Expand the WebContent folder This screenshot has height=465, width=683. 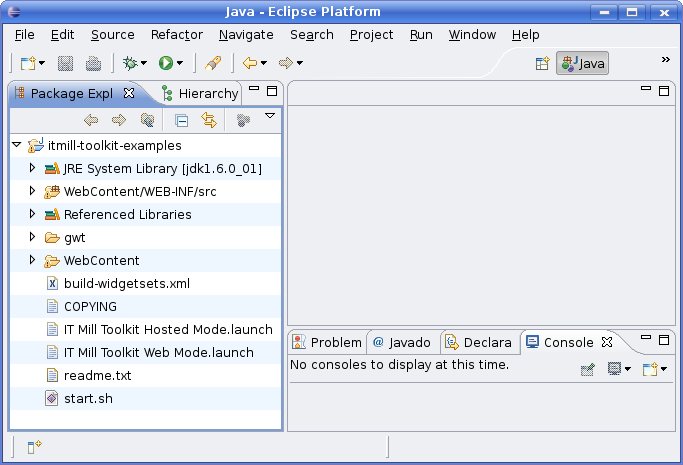32,260
